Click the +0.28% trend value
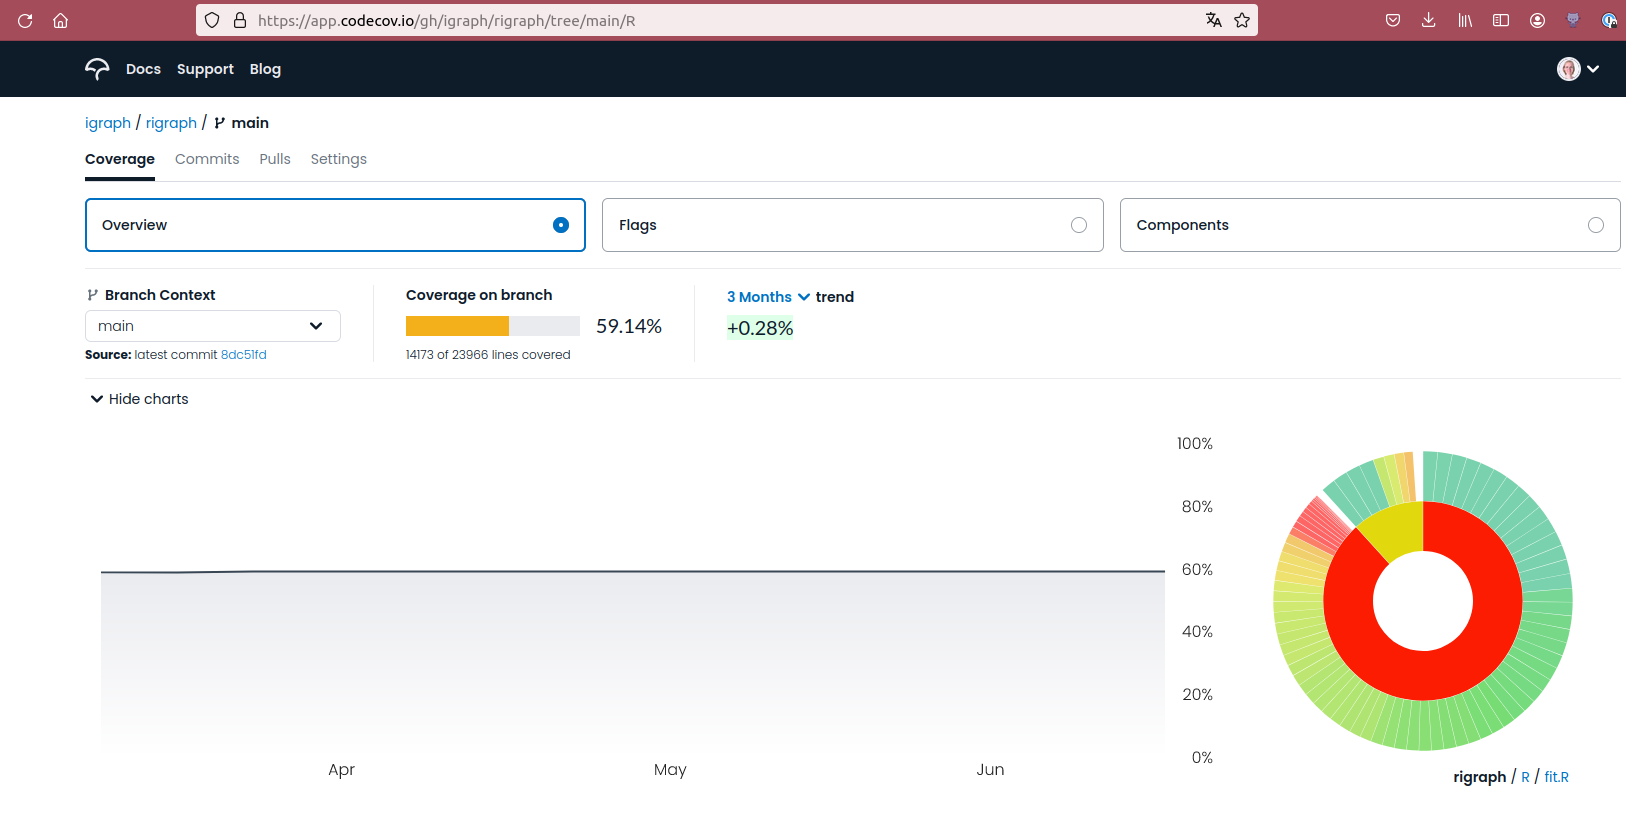The image size is (1626, 819). click(760, 328)
